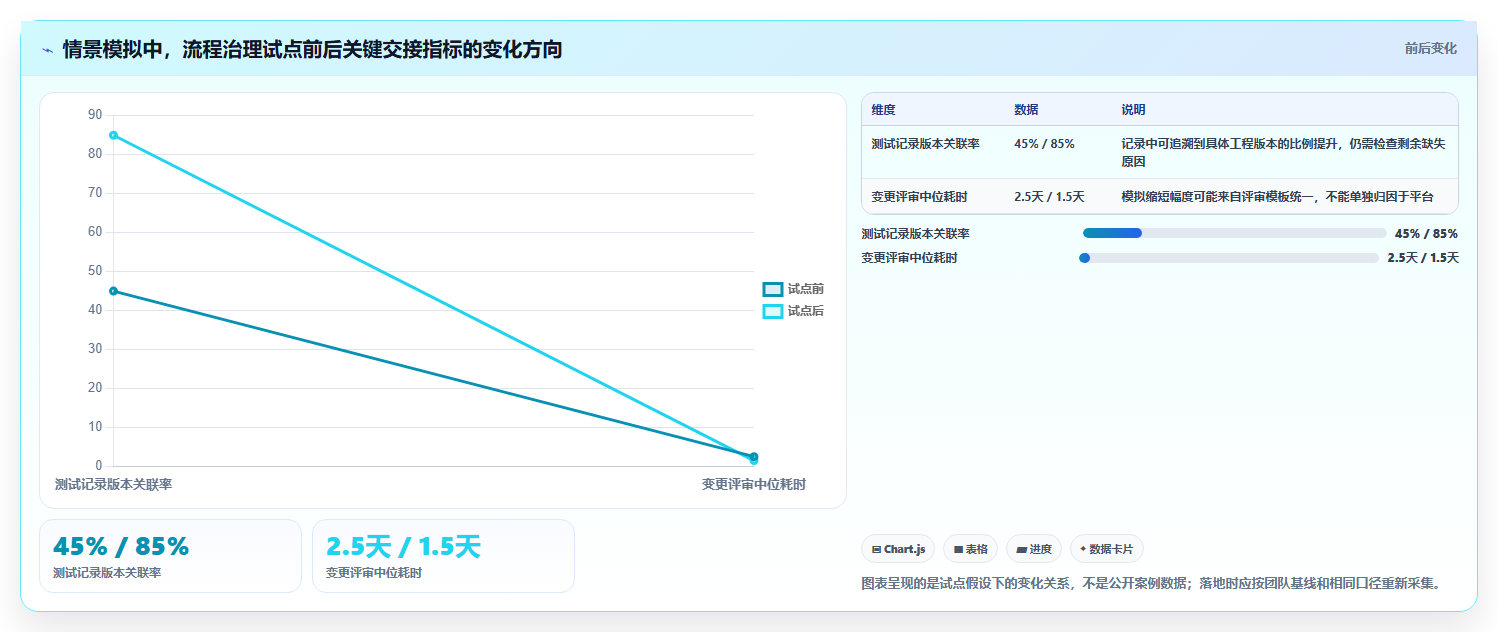The width and height of the screenshot is (1498, 632).
Task: Click the progress row label 测试记录版本关联率
Action: 915,233
